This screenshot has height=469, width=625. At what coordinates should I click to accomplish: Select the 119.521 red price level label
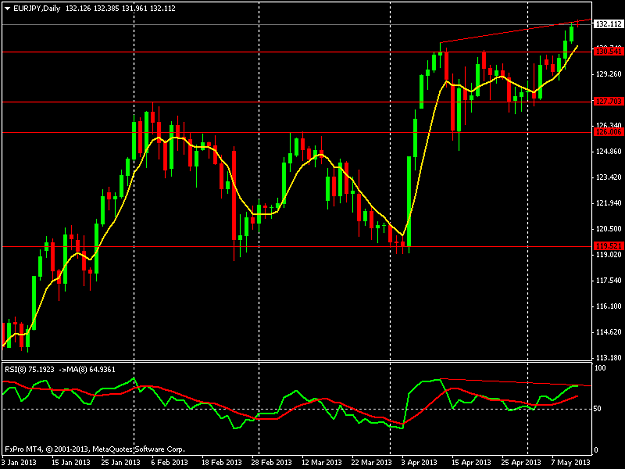coord(608,246)
